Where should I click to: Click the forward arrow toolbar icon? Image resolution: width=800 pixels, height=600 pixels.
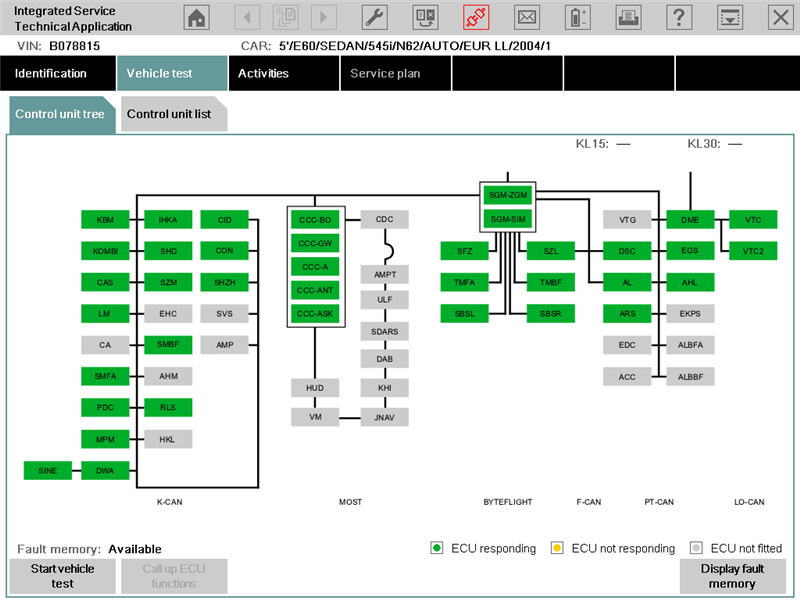(323, 18)
